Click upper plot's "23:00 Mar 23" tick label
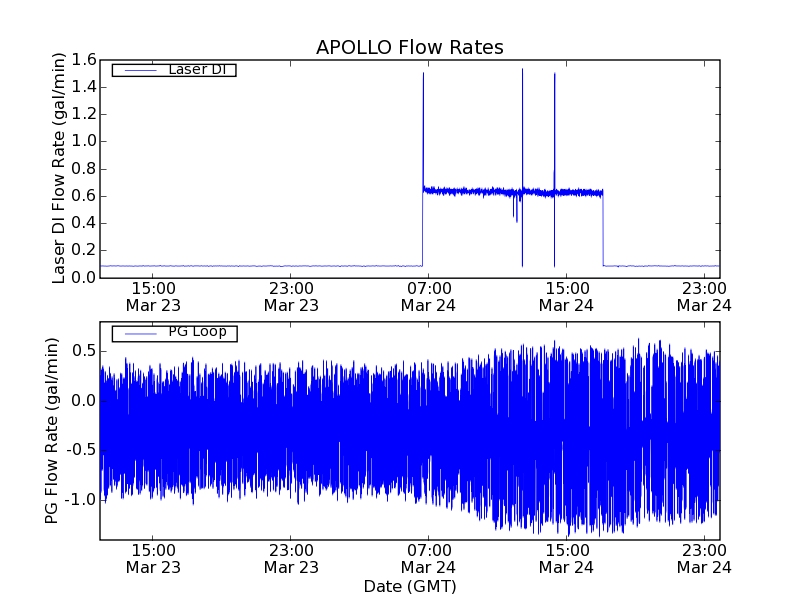This screenshot has width=800, height=600. pyautogui.click(x=291, y=297)
